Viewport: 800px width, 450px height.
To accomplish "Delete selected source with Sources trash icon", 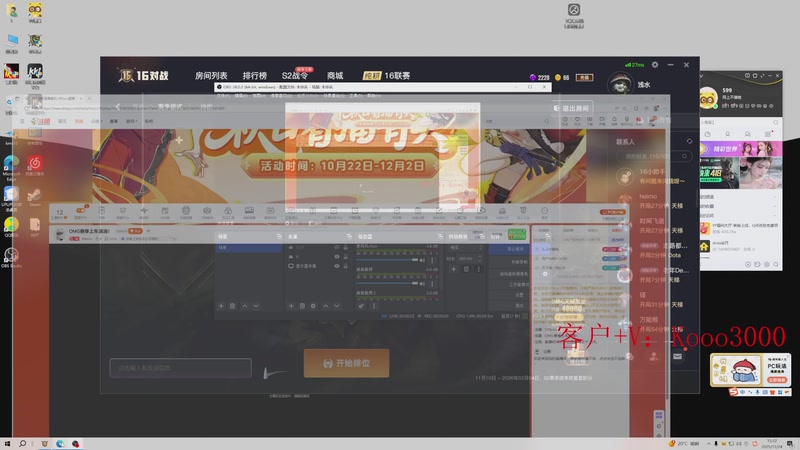I will pyautogui.click(x=302, y=306).
